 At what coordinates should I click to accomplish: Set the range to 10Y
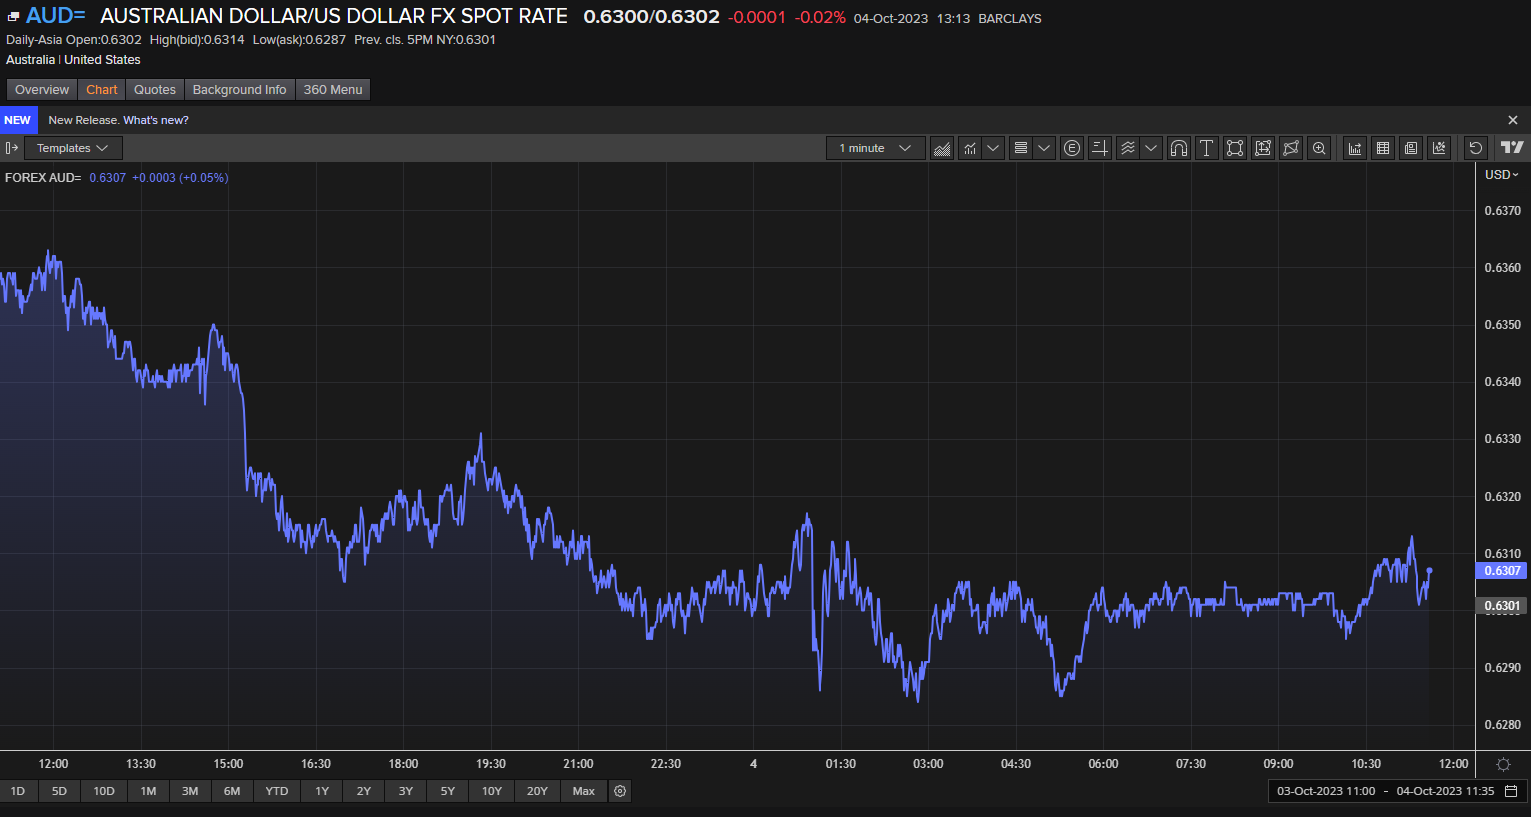492,791
